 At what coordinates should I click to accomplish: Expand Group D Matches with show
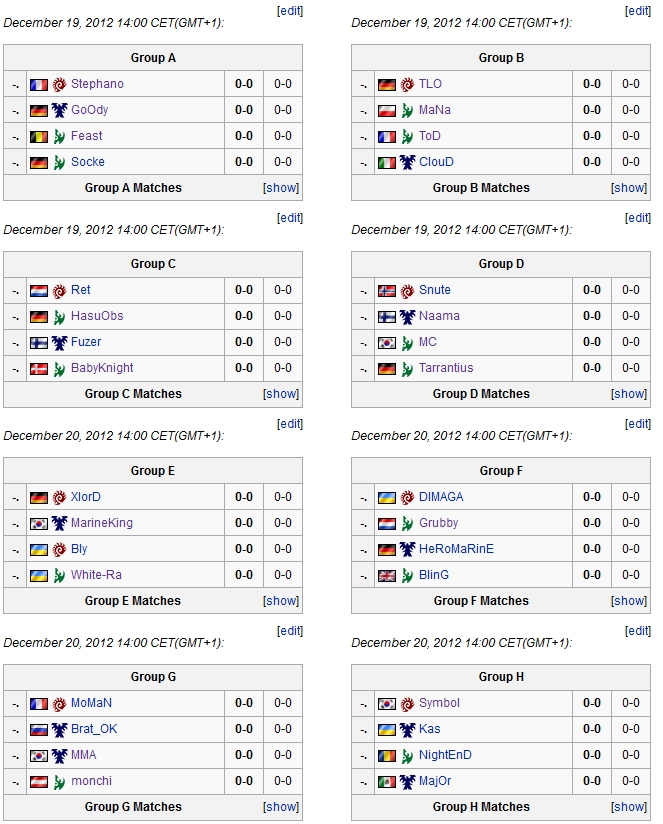tap(629, 394)
